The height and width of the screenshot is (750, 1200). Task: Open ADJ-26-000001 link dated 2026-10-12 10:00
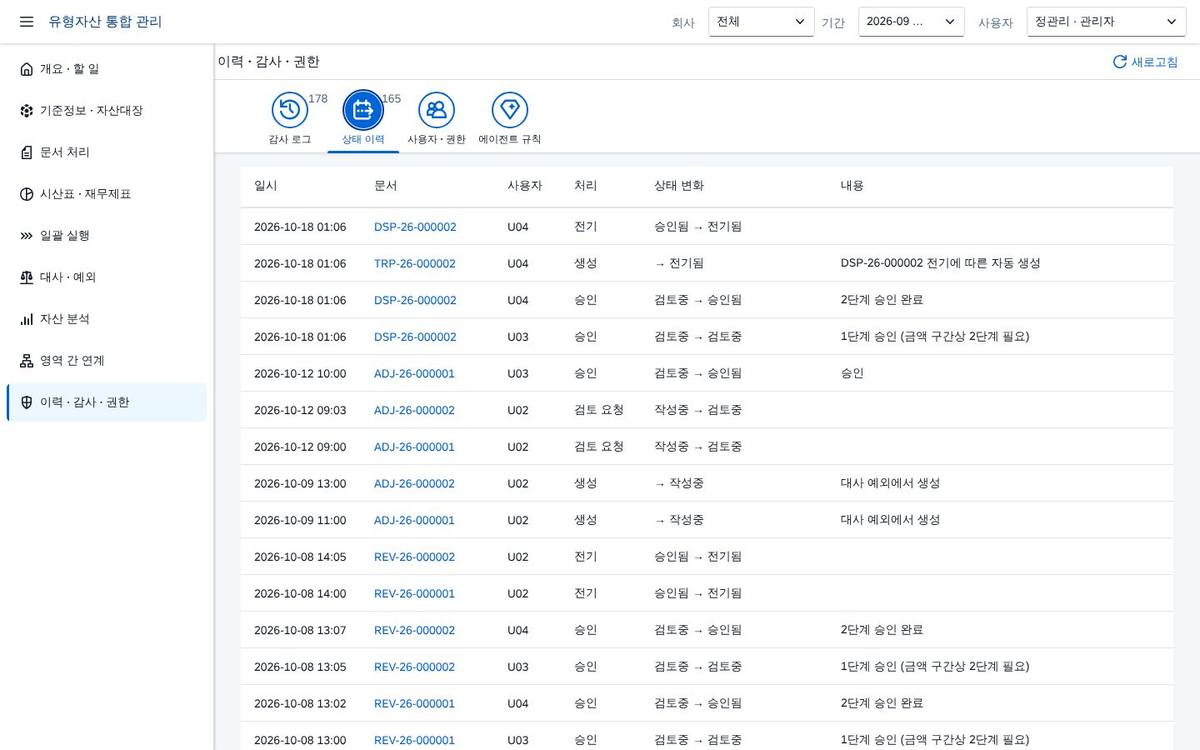(x=414, y=374)
